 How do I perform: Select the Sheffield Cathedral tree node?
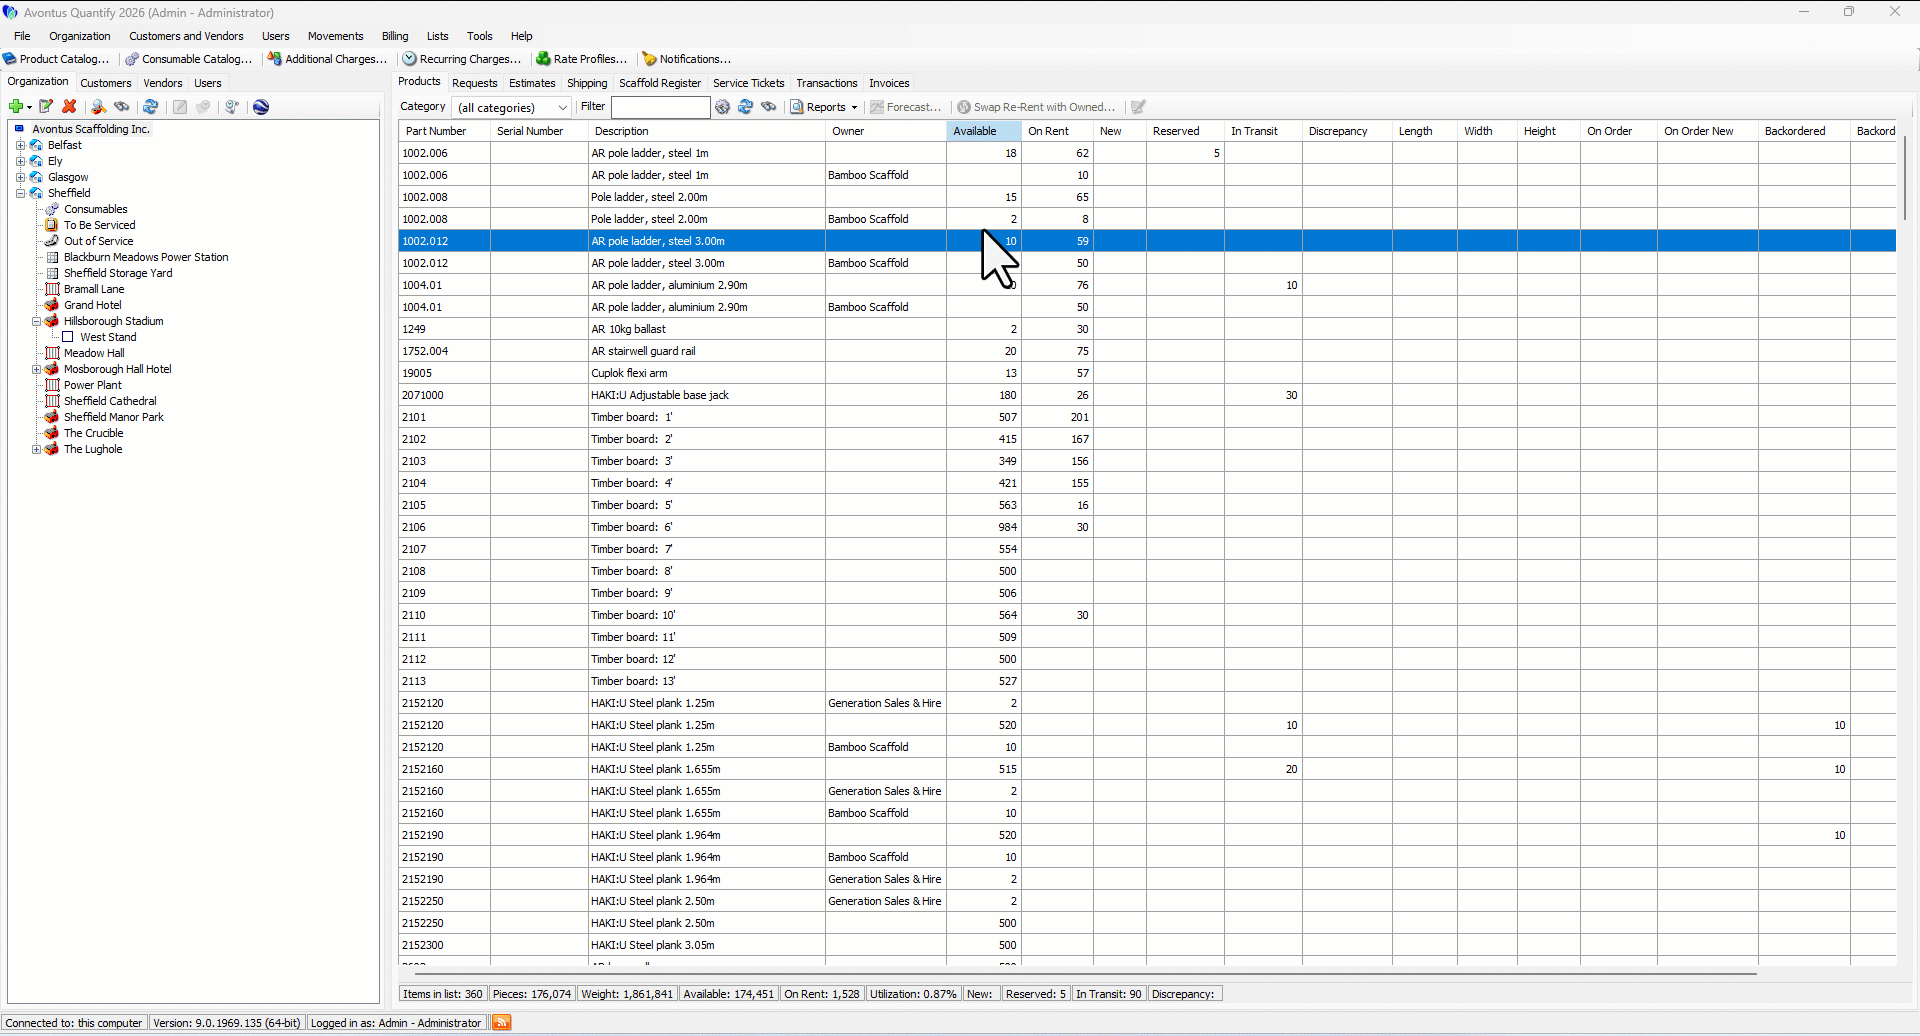(x=110, y=401)
